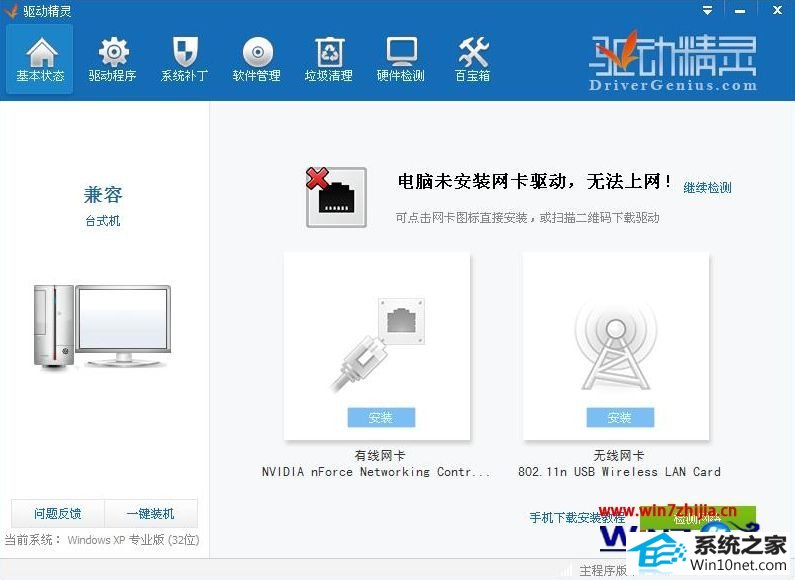795x580 pixels.
Task: Switch to 驱动程序 gear tab
Action: (113, 59)
